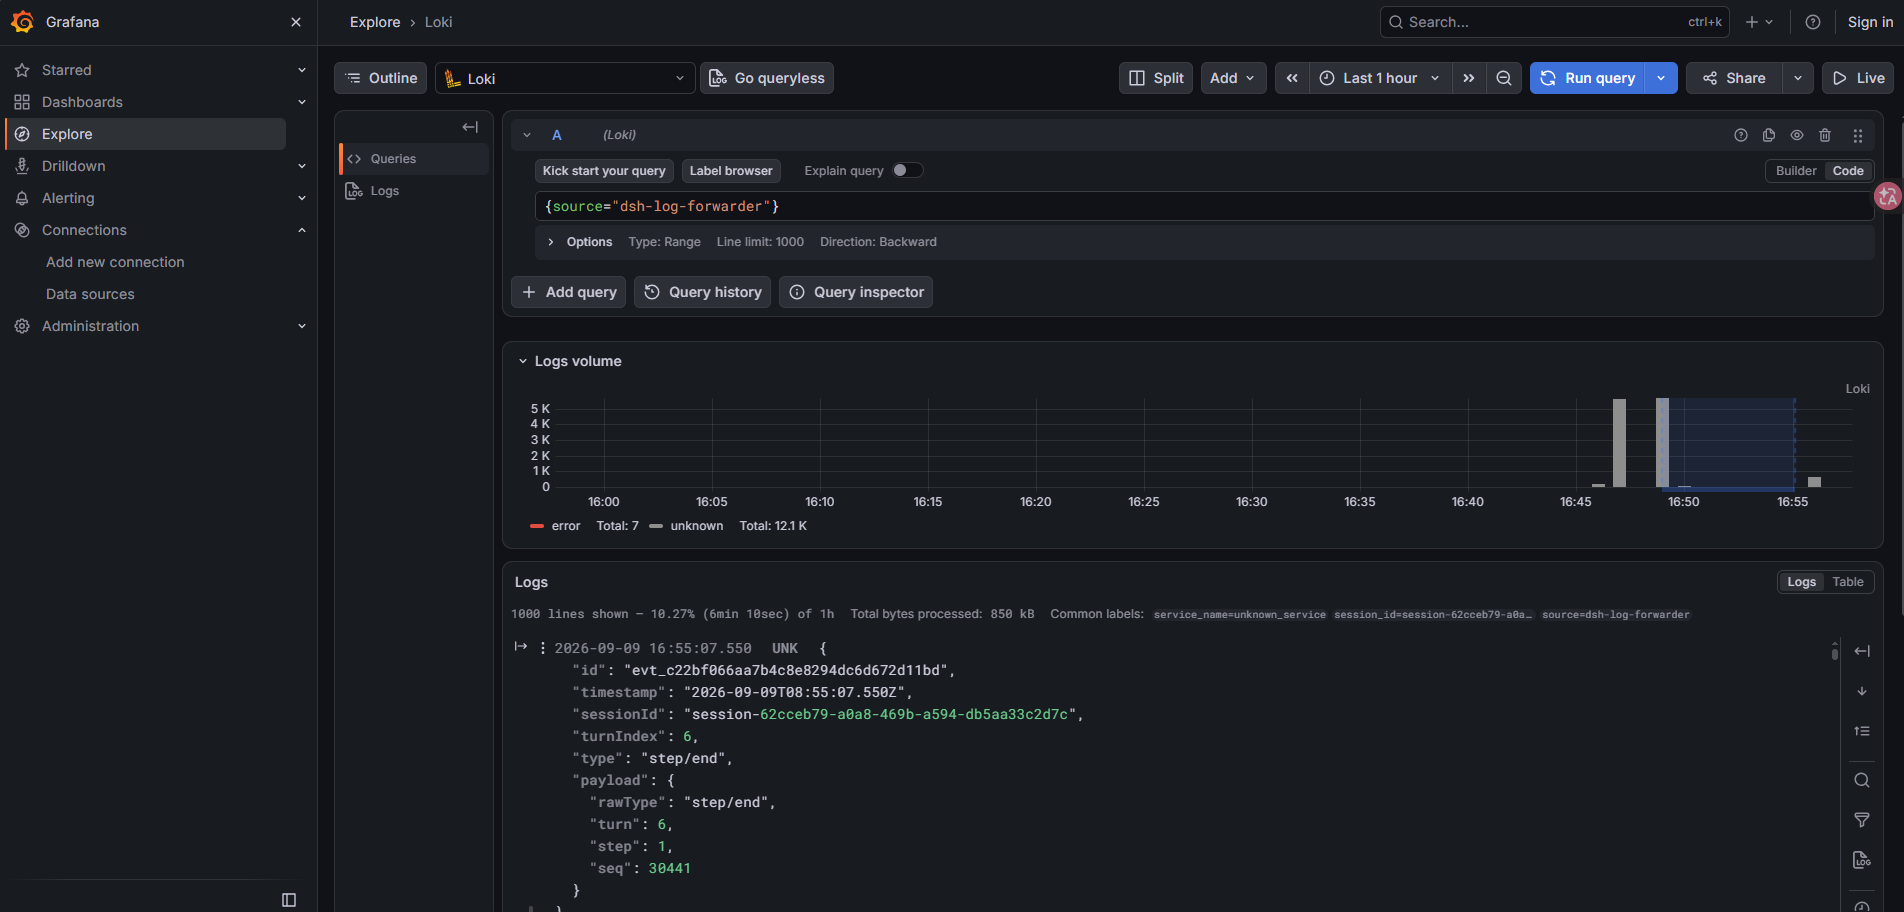Expand the Drilldown section
This screenshot has height=912, width=1904.
coord(302,166)
